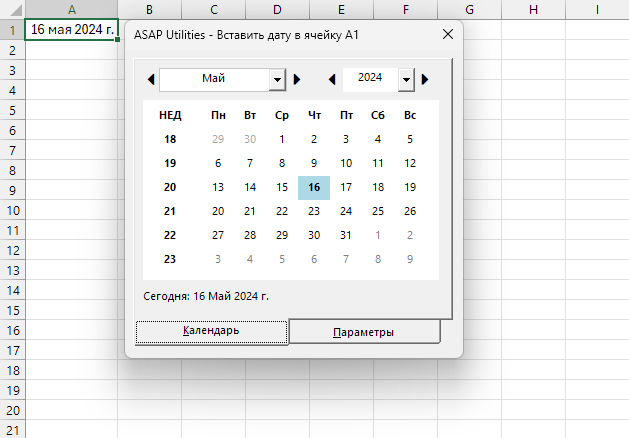The width and height of the screenshot is (629, 438).
Task: Choose greyed June 6 in last row
Action: 314,259
